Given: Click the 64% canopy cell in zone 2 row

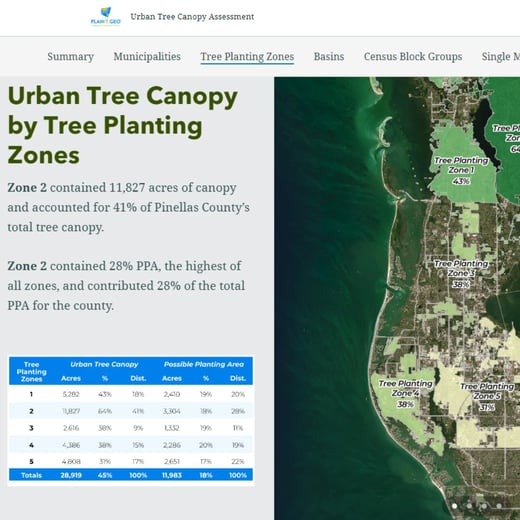Looking at the screenshot, I should tap(105, 411).
